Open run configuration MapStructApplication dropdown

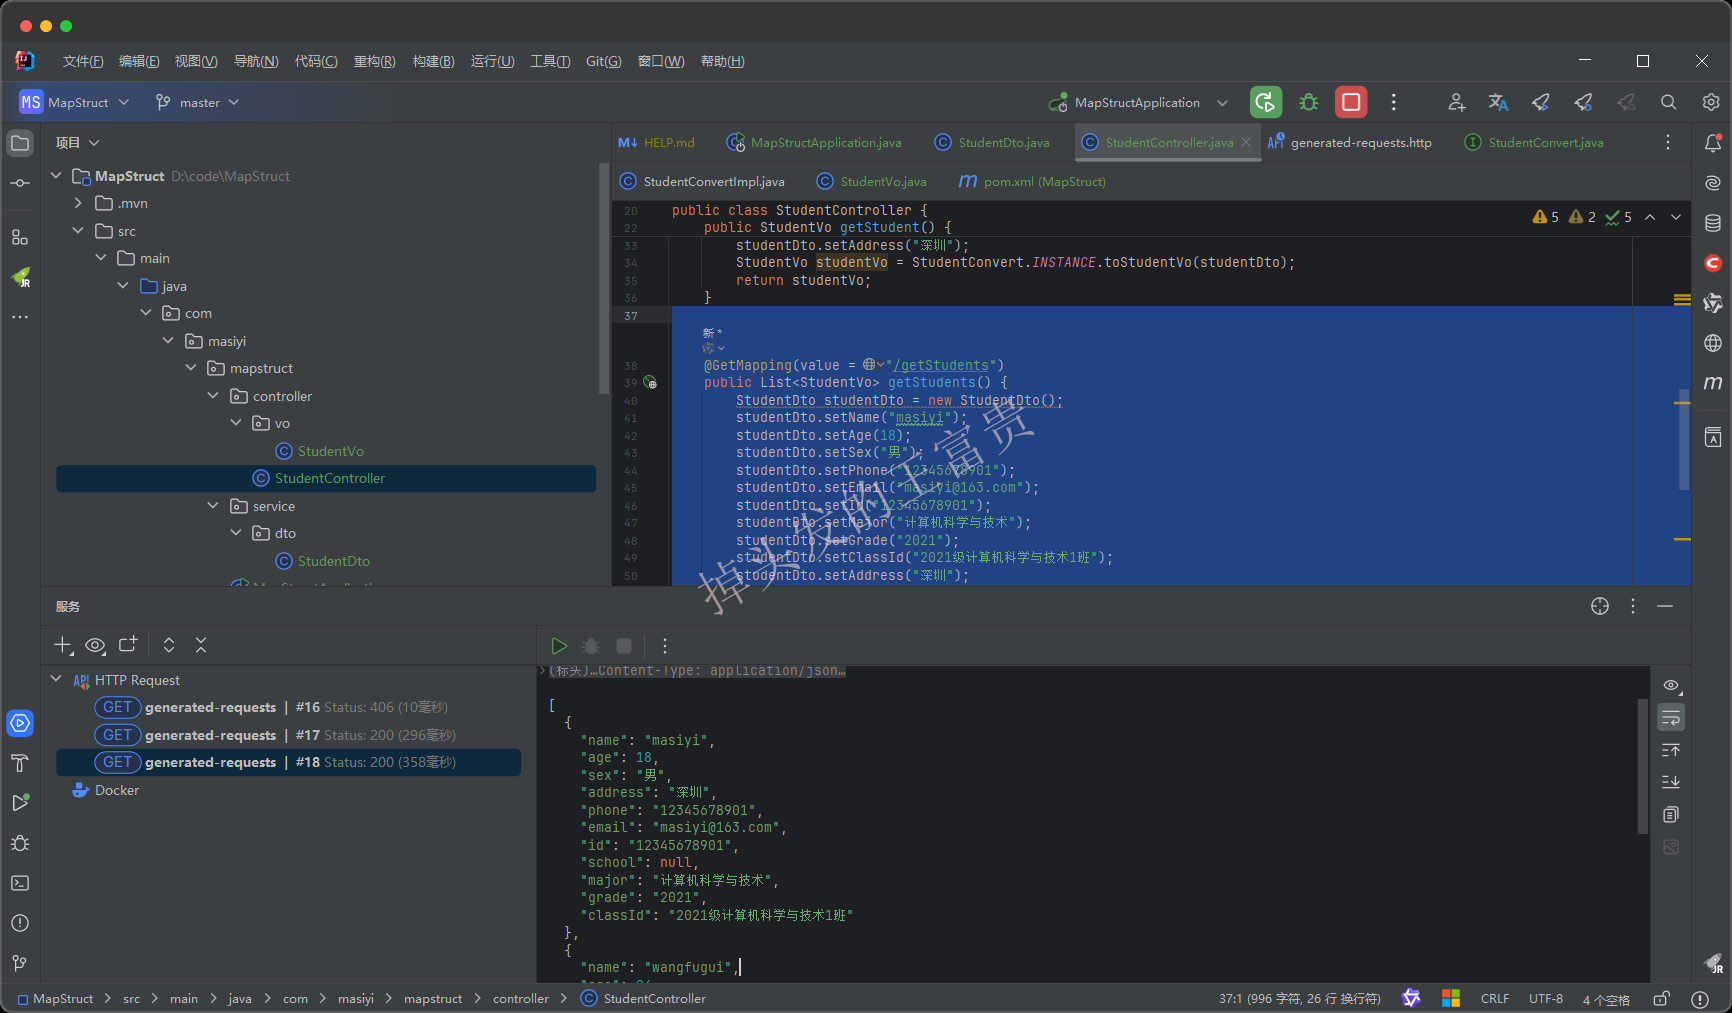[x=1138, y=102]
